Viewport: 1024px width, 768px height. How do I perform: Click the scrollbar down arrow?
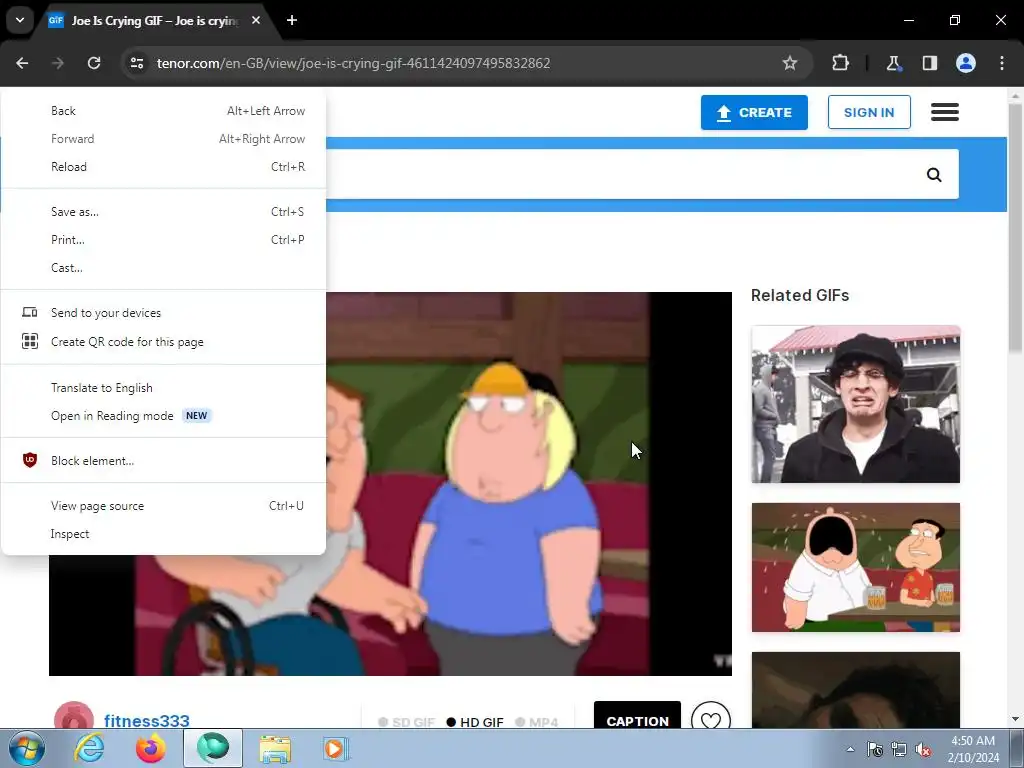click(1015, 720)
